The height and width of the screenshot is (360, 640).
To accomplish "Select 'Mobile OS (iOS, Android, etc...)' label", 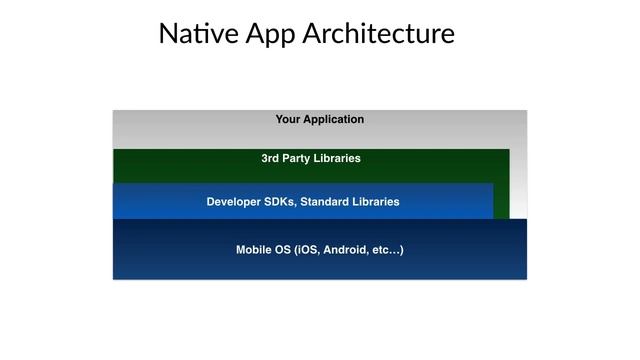I will click(x=320, y=250).
